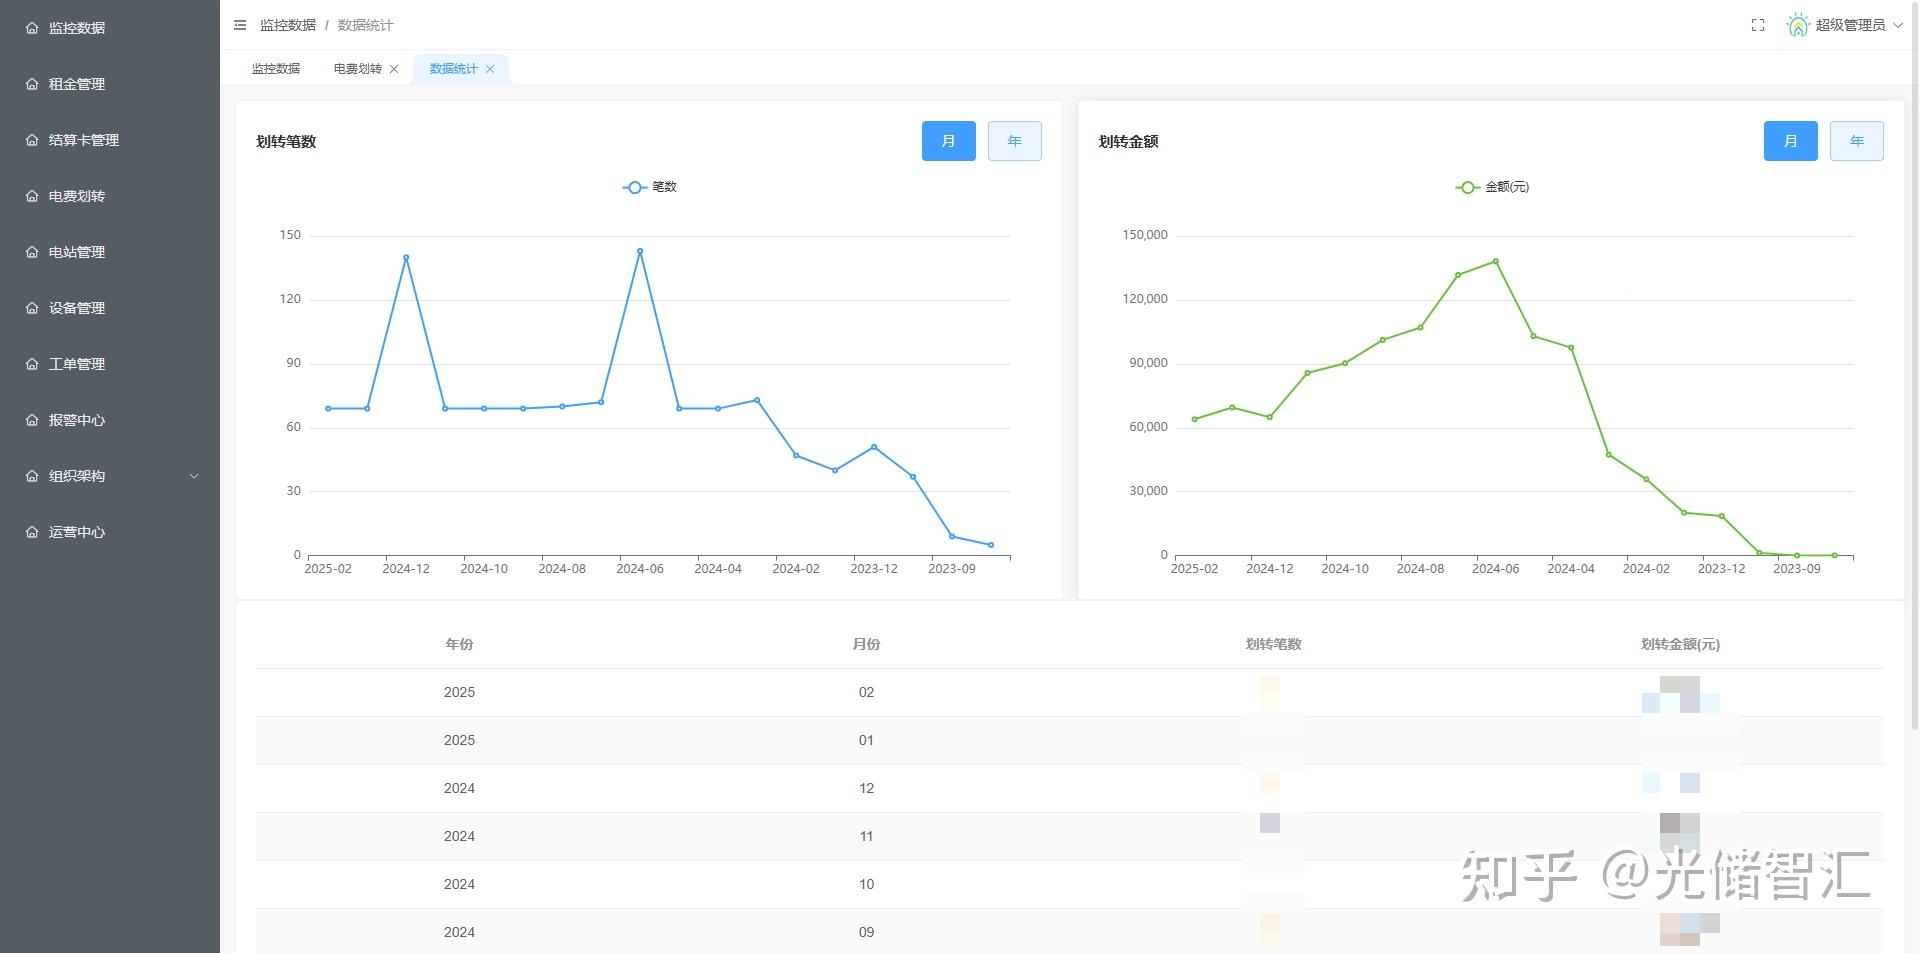
Task: Select 月 view for 划转笔数 chart
Action: tap(948, 141)
